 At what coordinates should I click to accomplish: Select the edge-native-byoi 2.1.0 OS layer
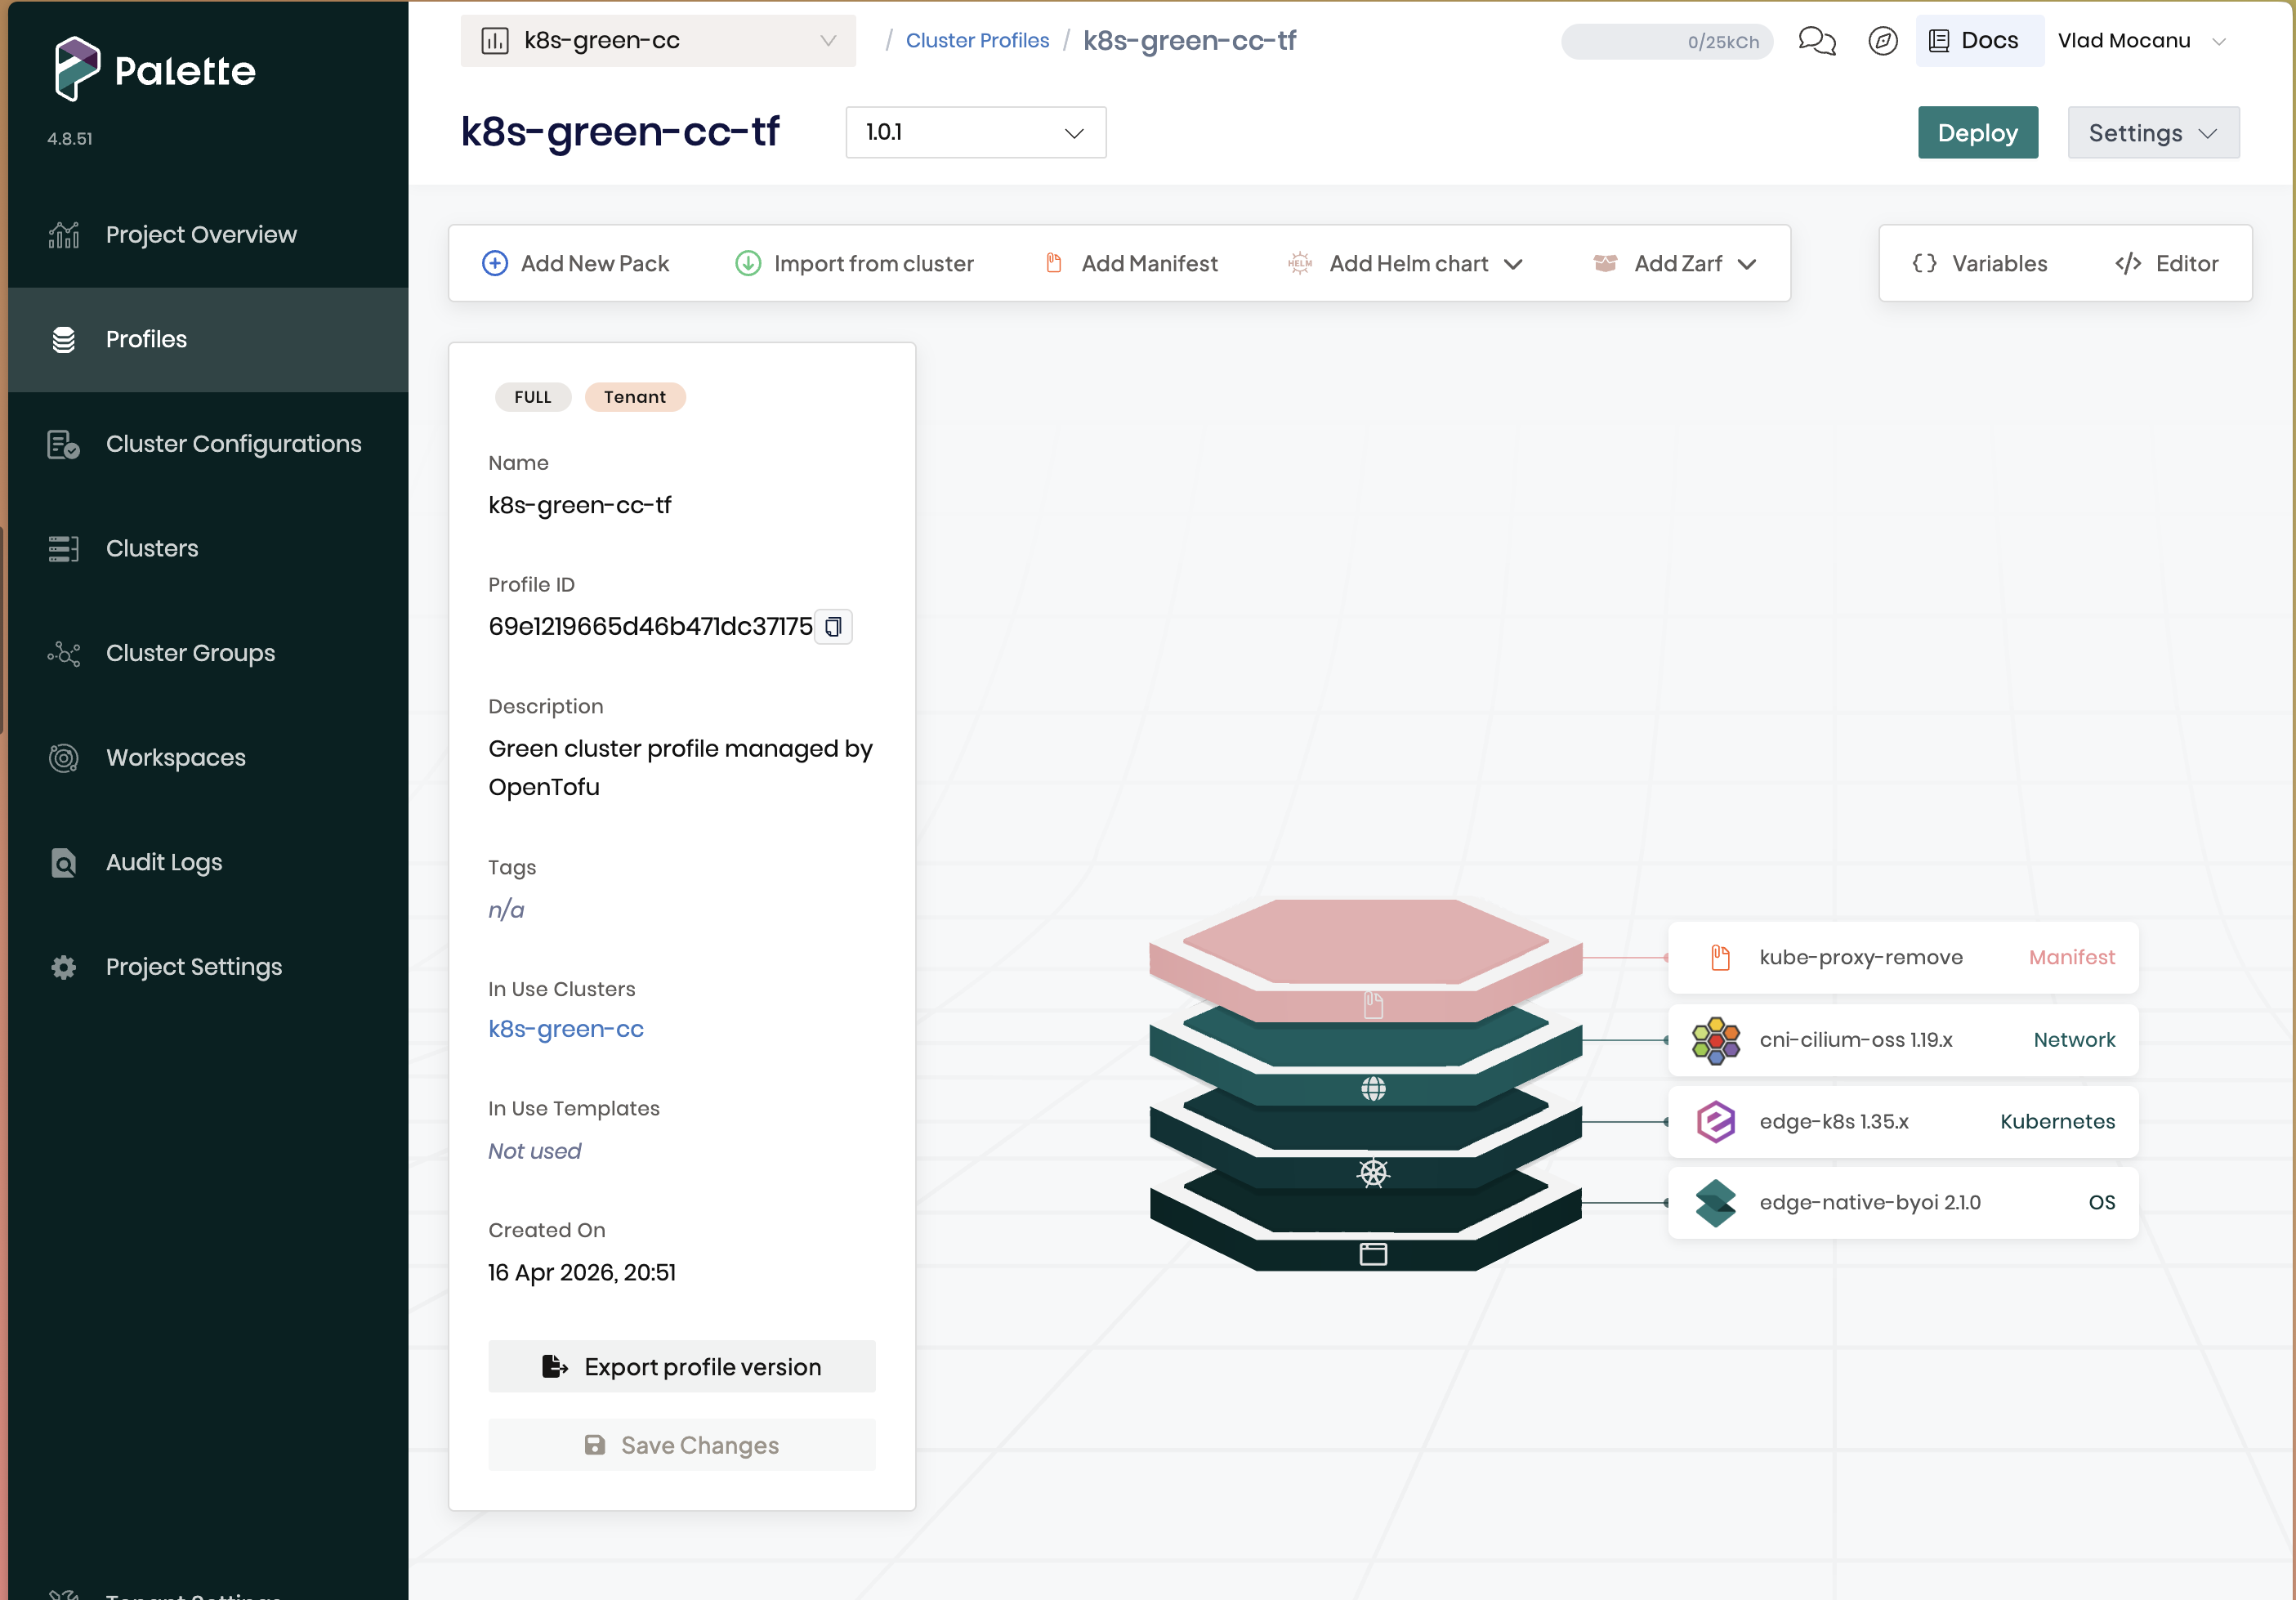[x=1903, y=1203]
